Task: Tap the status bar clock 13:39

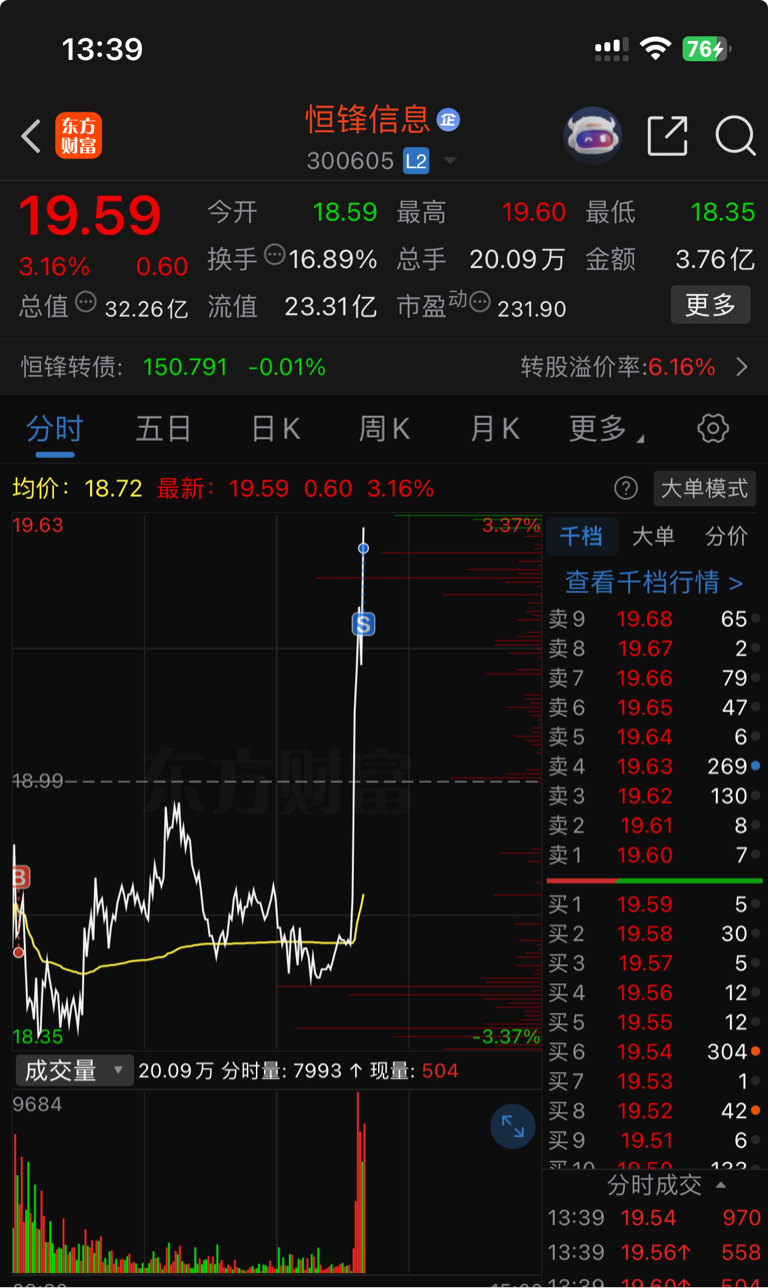Action: coord(102,49)
